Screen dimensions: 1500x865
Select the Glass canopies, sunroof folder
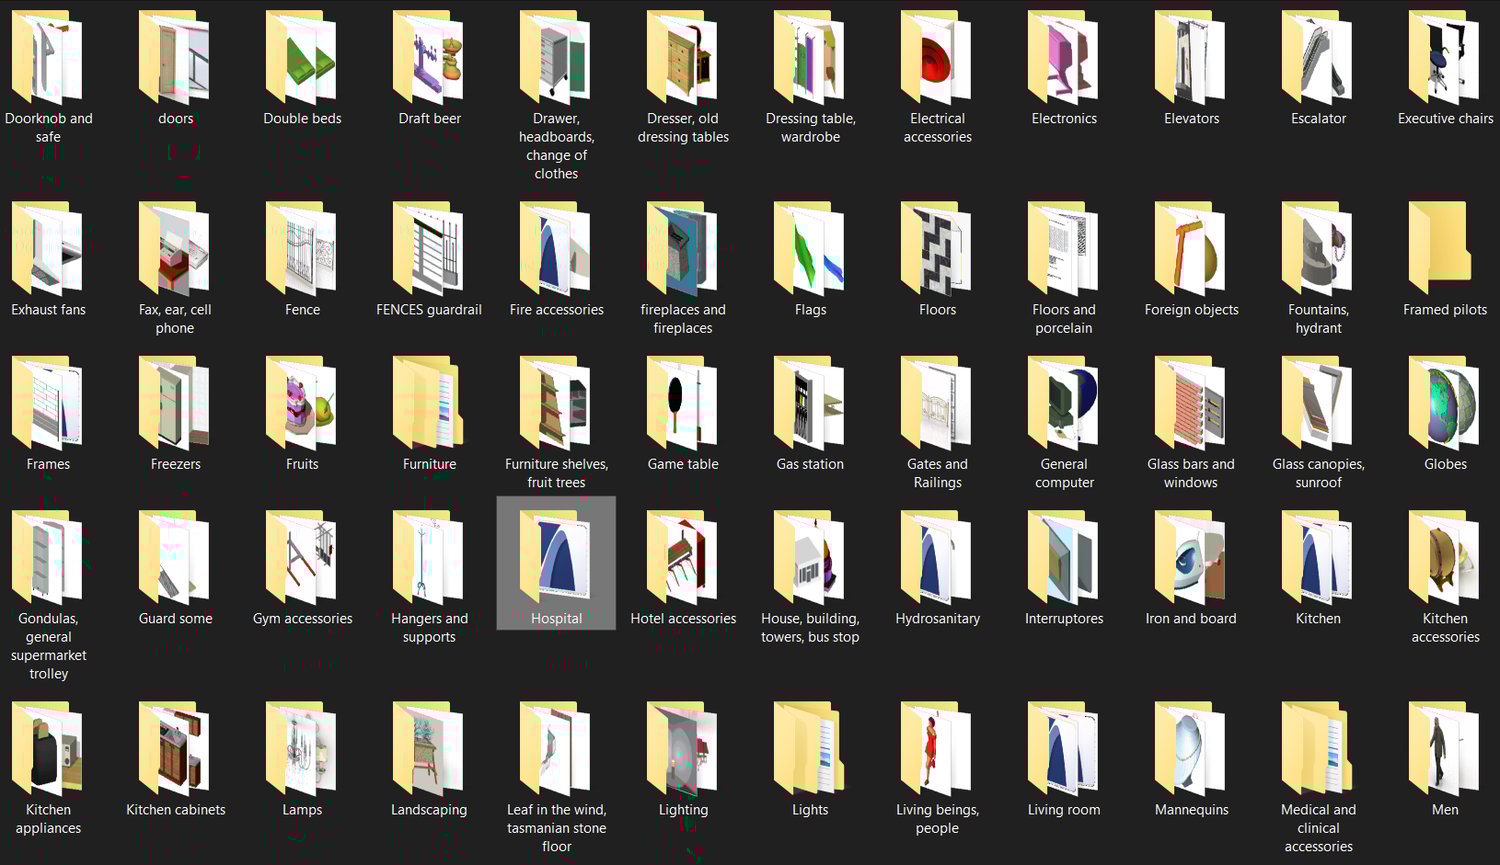pyautogui.click(x=1318, y=403)
